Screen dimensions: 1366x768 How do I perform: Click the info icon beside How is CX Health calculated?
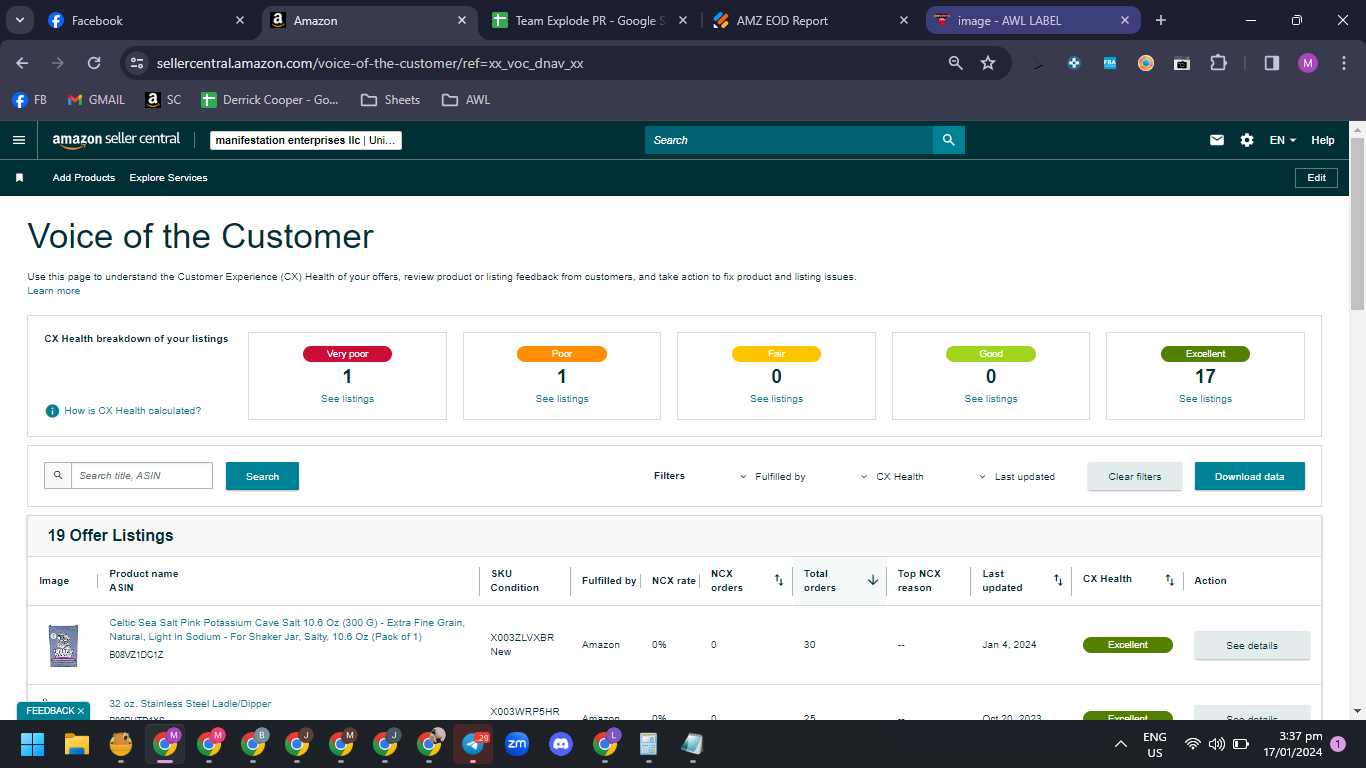(x=52, y=411)
